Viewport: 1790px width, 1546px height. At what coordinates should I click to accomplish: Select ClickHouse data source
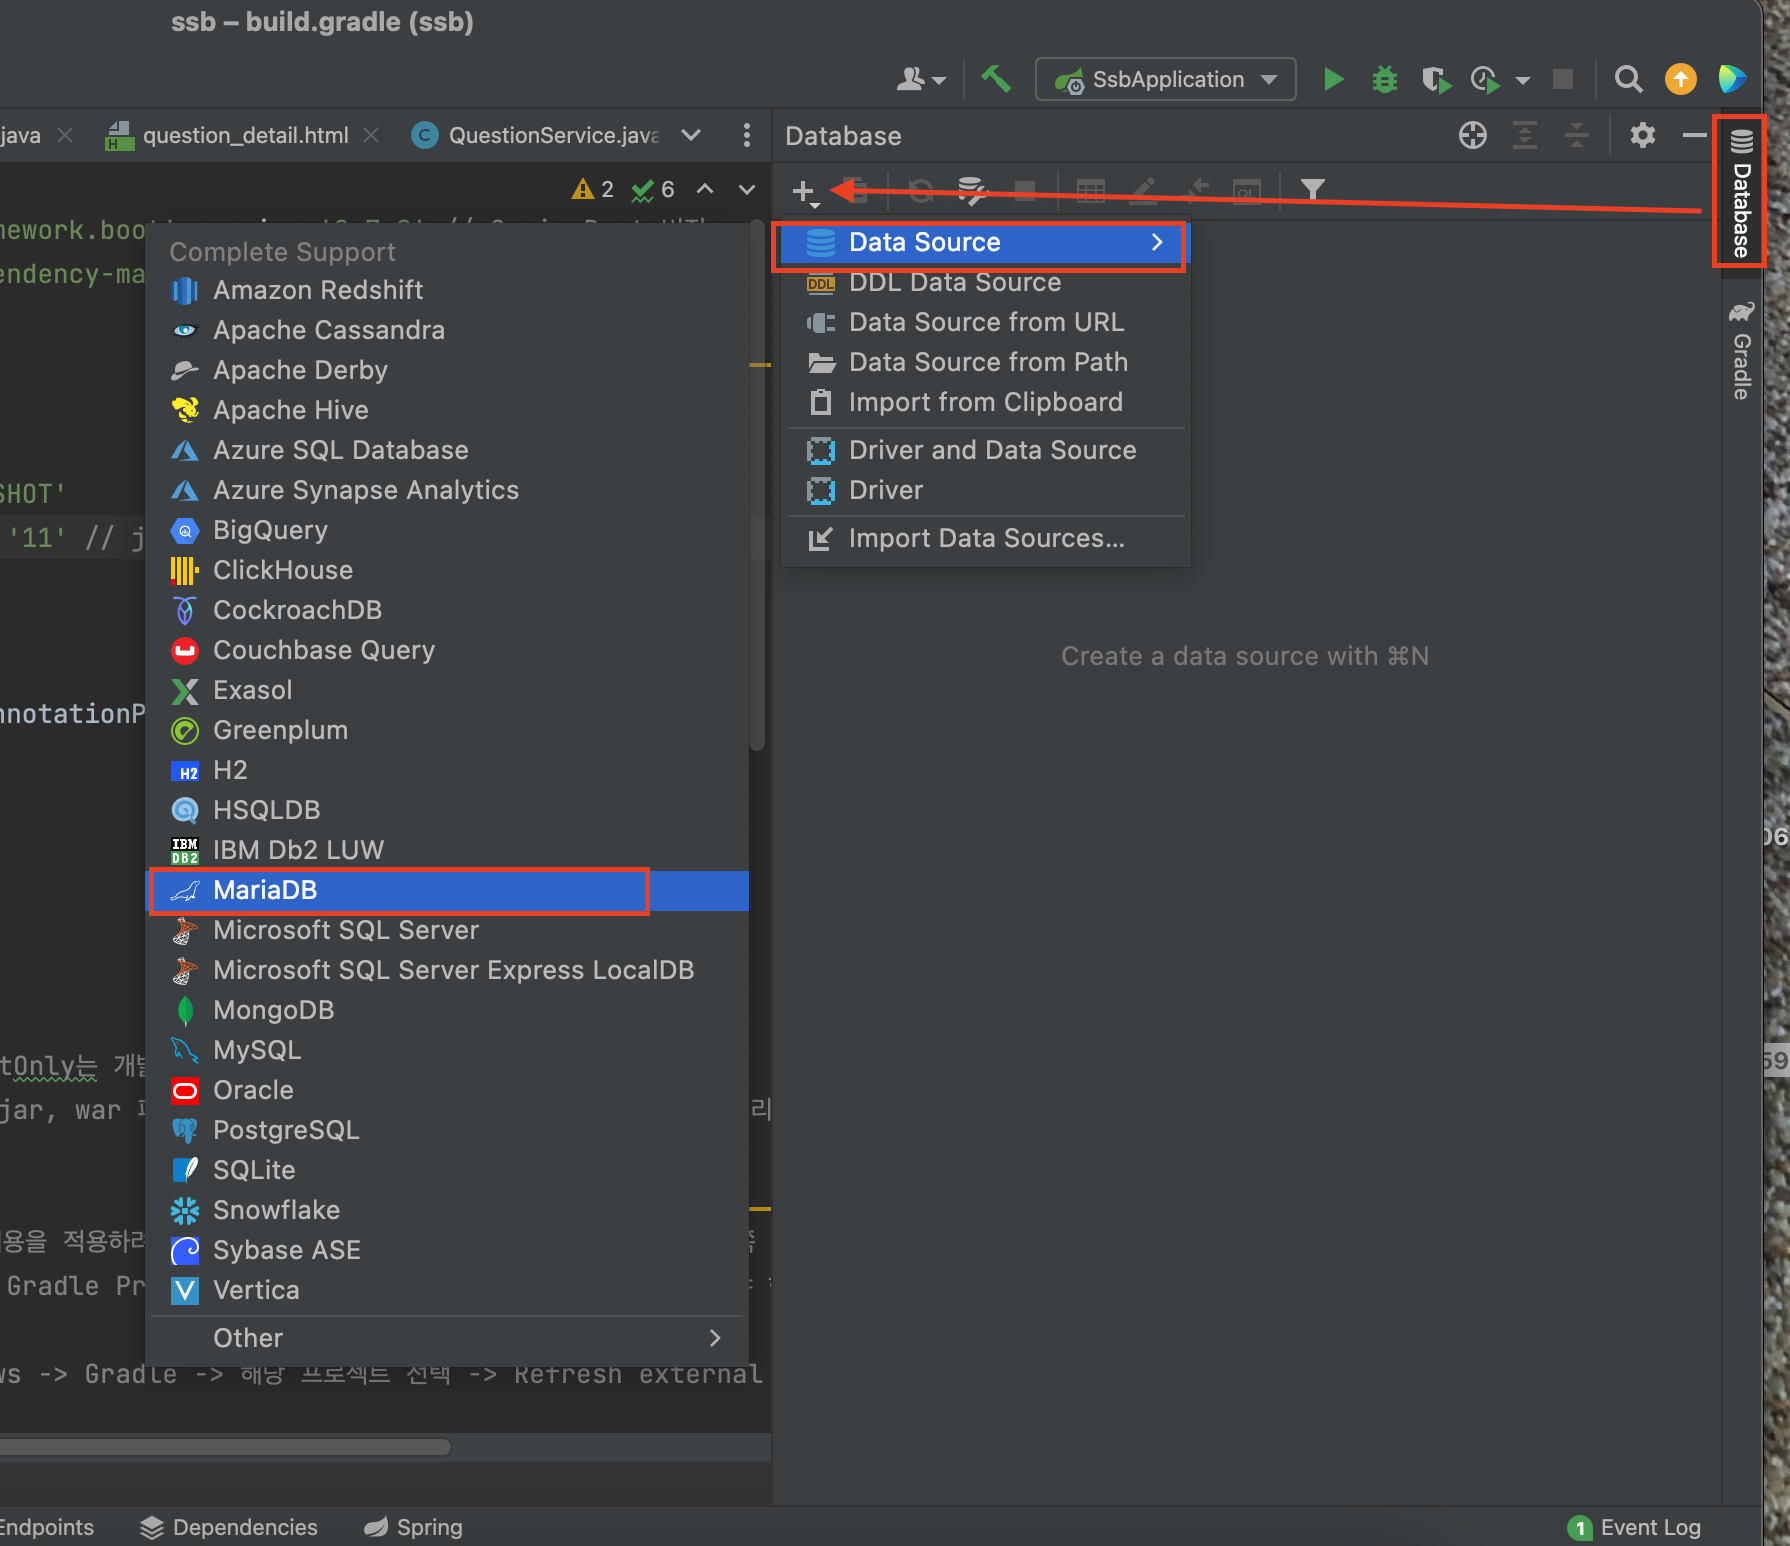point(448,570)
